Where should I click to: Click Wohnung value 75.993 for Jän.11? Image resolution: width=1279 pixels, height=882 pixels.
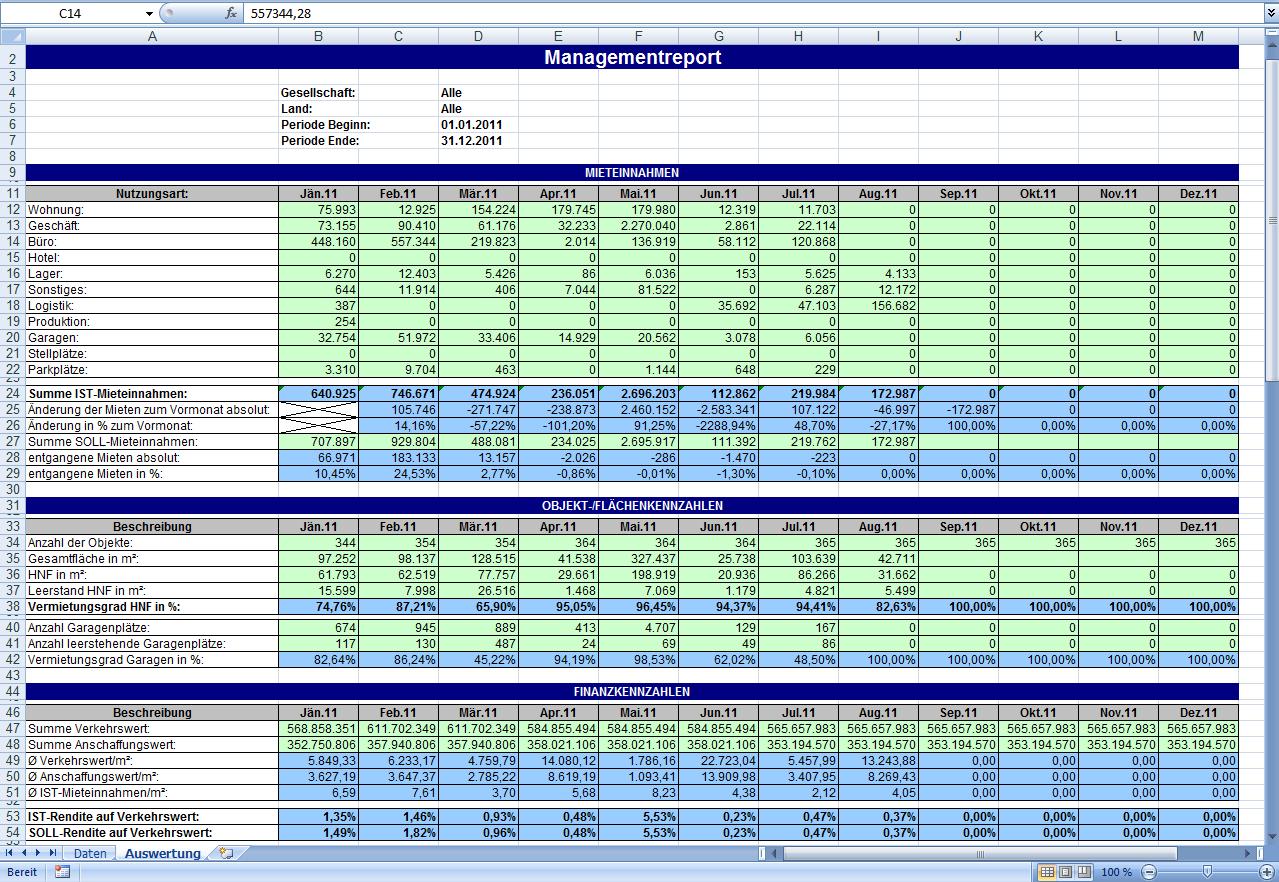[318, 210]
